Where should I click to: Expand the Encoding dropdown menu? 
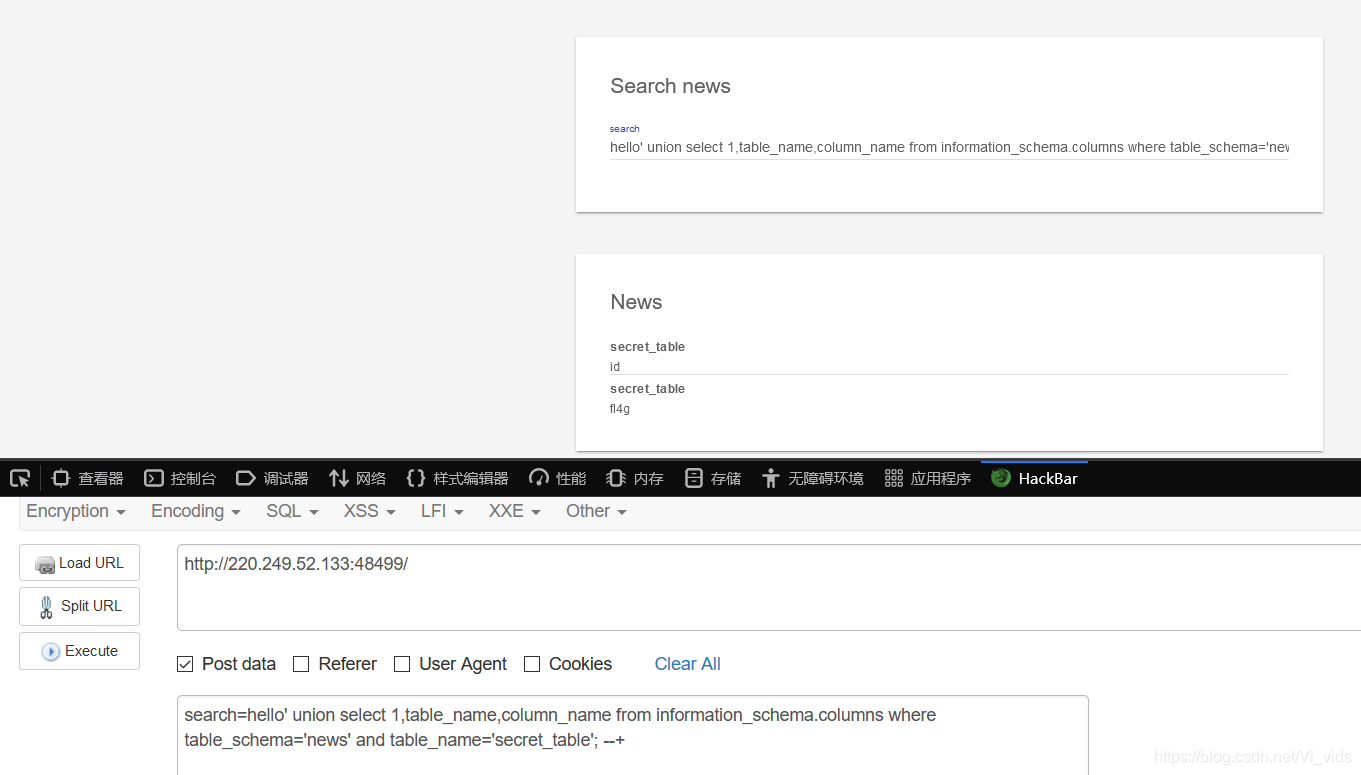196,511
